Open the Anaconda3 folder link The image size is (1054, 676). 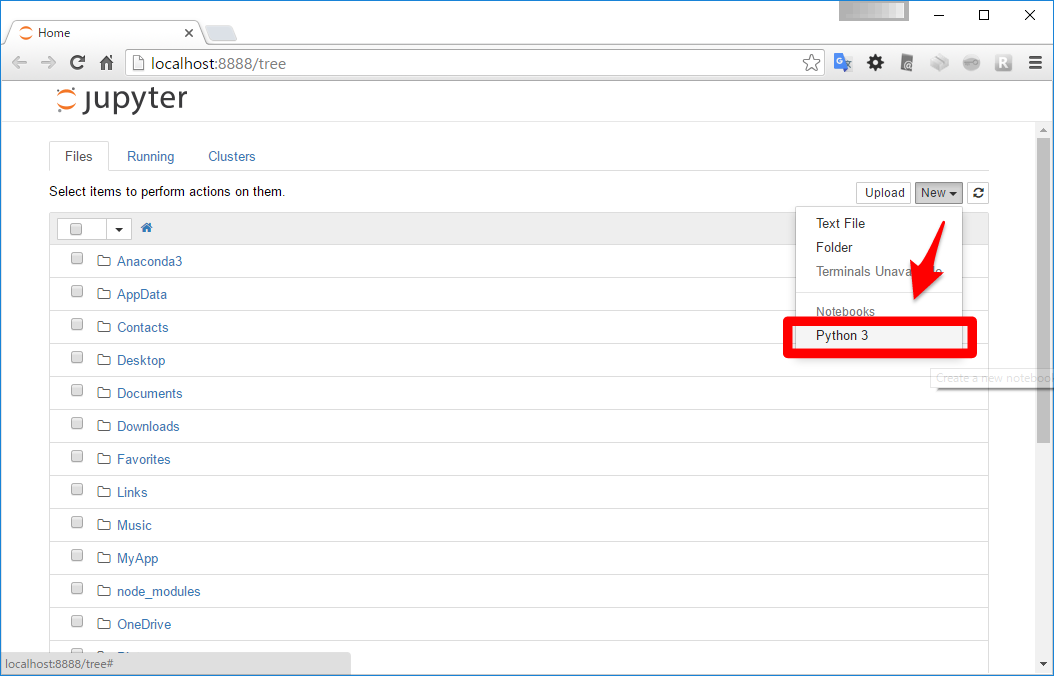(x=149, y=261)
